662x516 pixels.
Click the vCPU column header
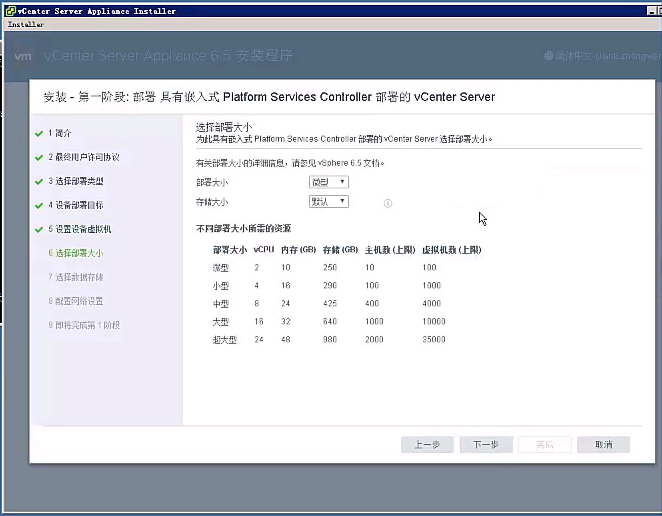point(264,250)
